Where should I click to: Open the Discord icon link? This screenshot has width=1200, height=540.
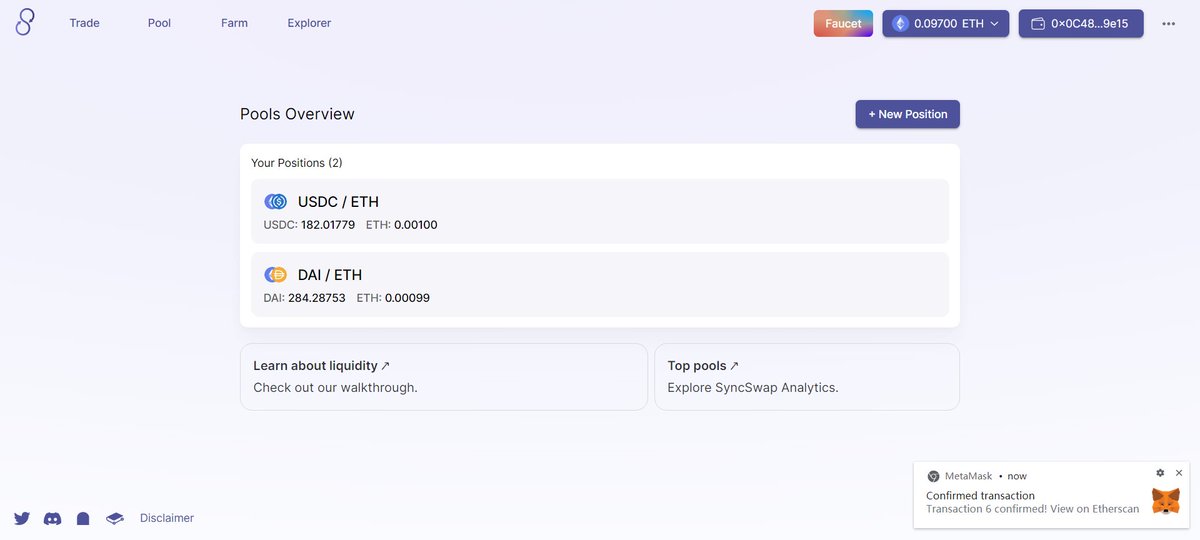click(x=52, y=518)
